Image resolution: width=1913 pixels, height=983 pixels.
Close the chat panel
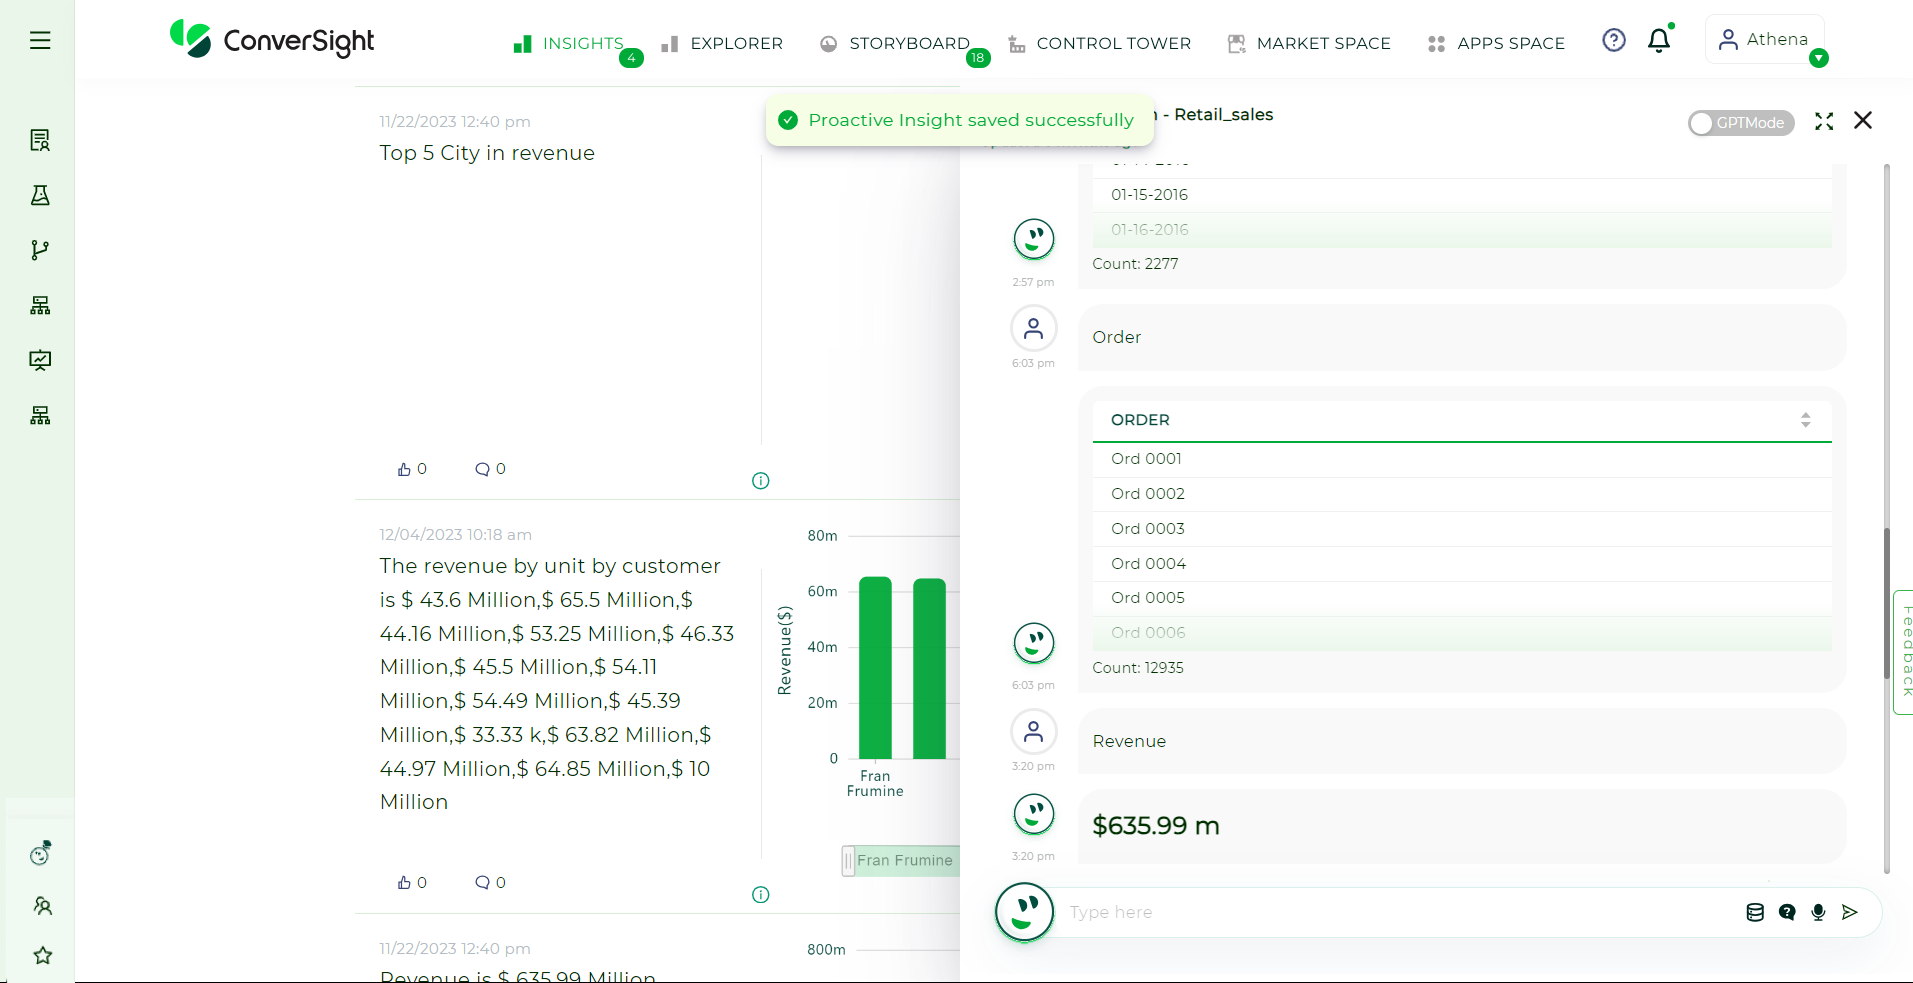click(x=1863, y=121)
